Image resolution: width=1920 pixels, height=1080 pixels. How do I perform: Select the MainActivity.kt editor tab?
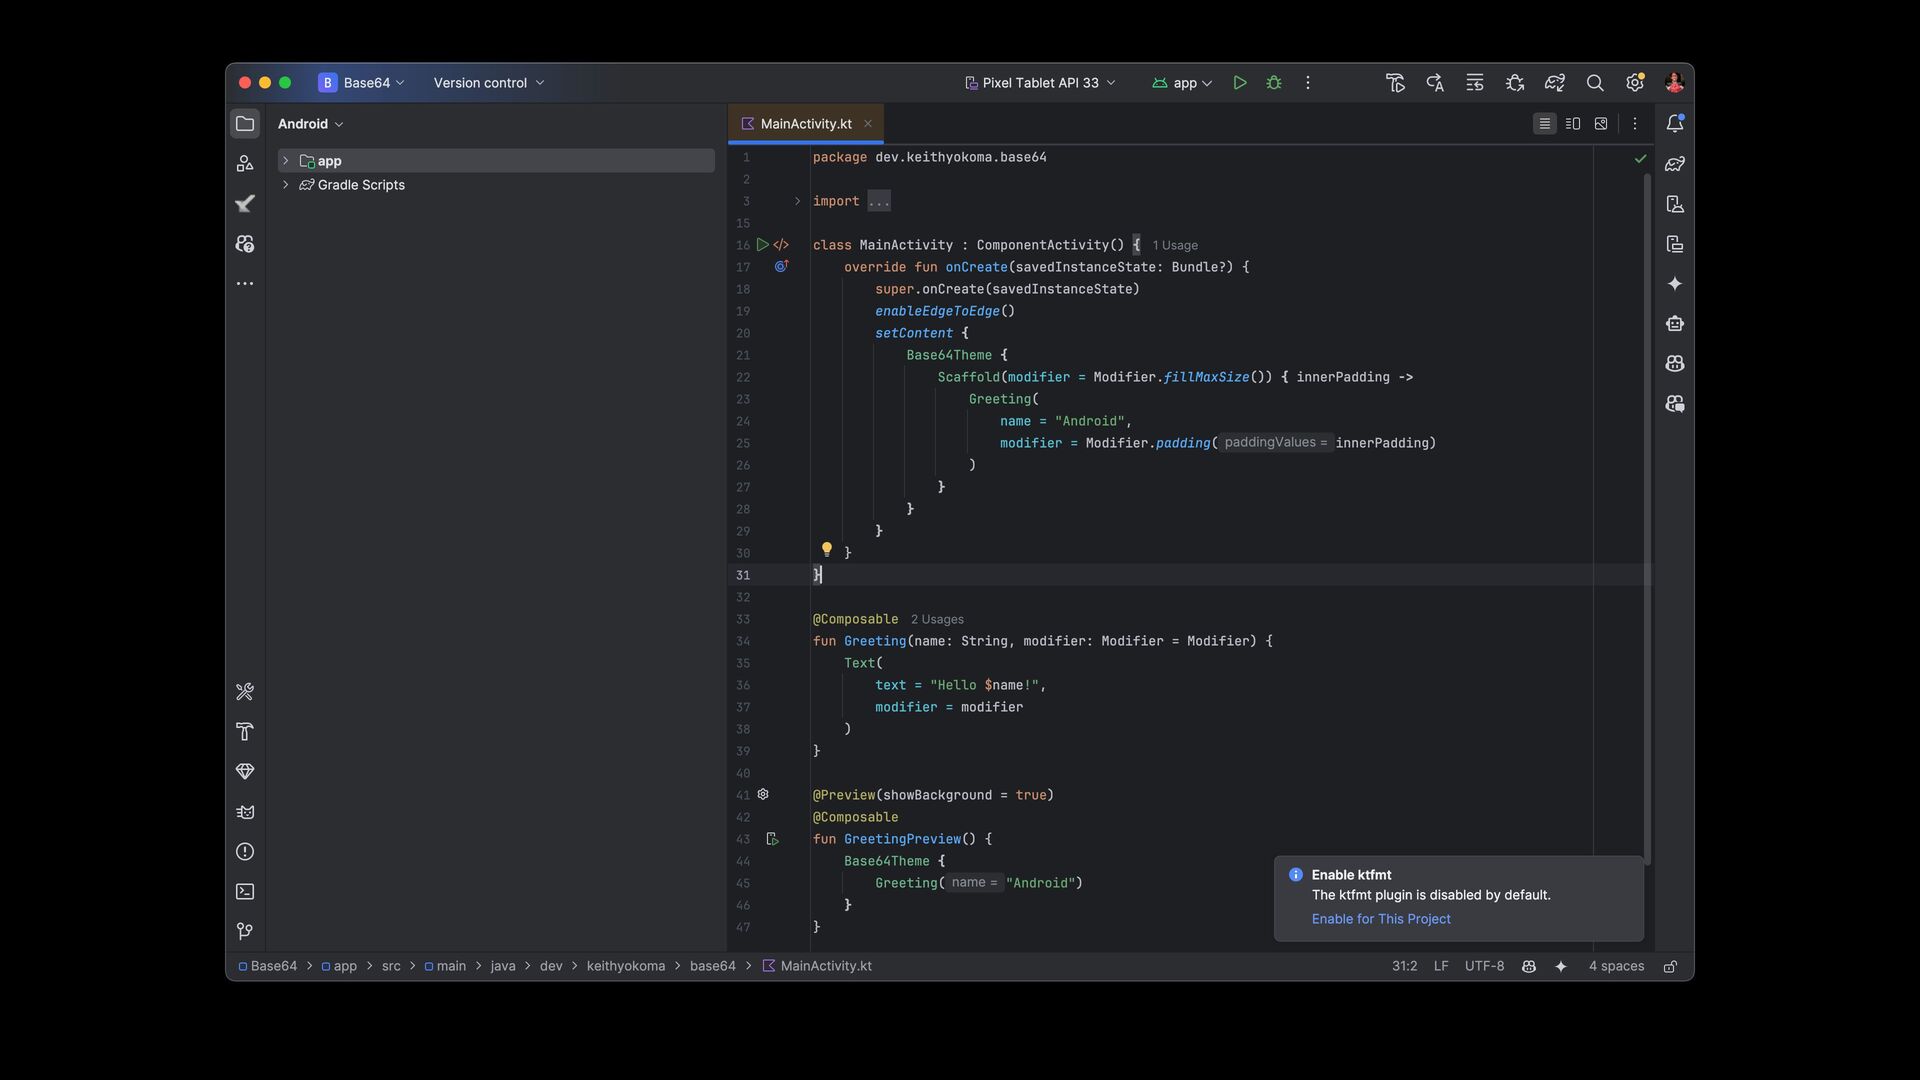click(x=806, y=124)
